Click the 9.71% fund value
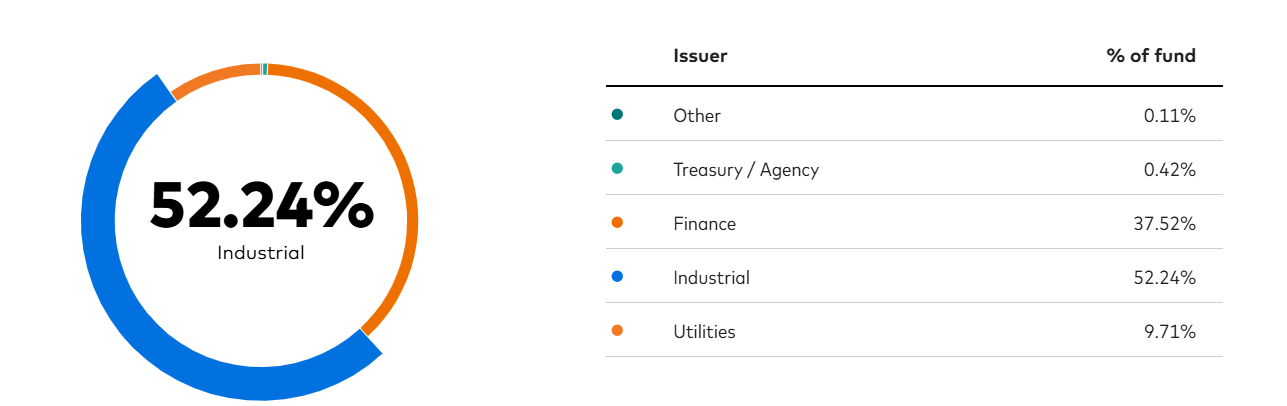 point(1169,331)
